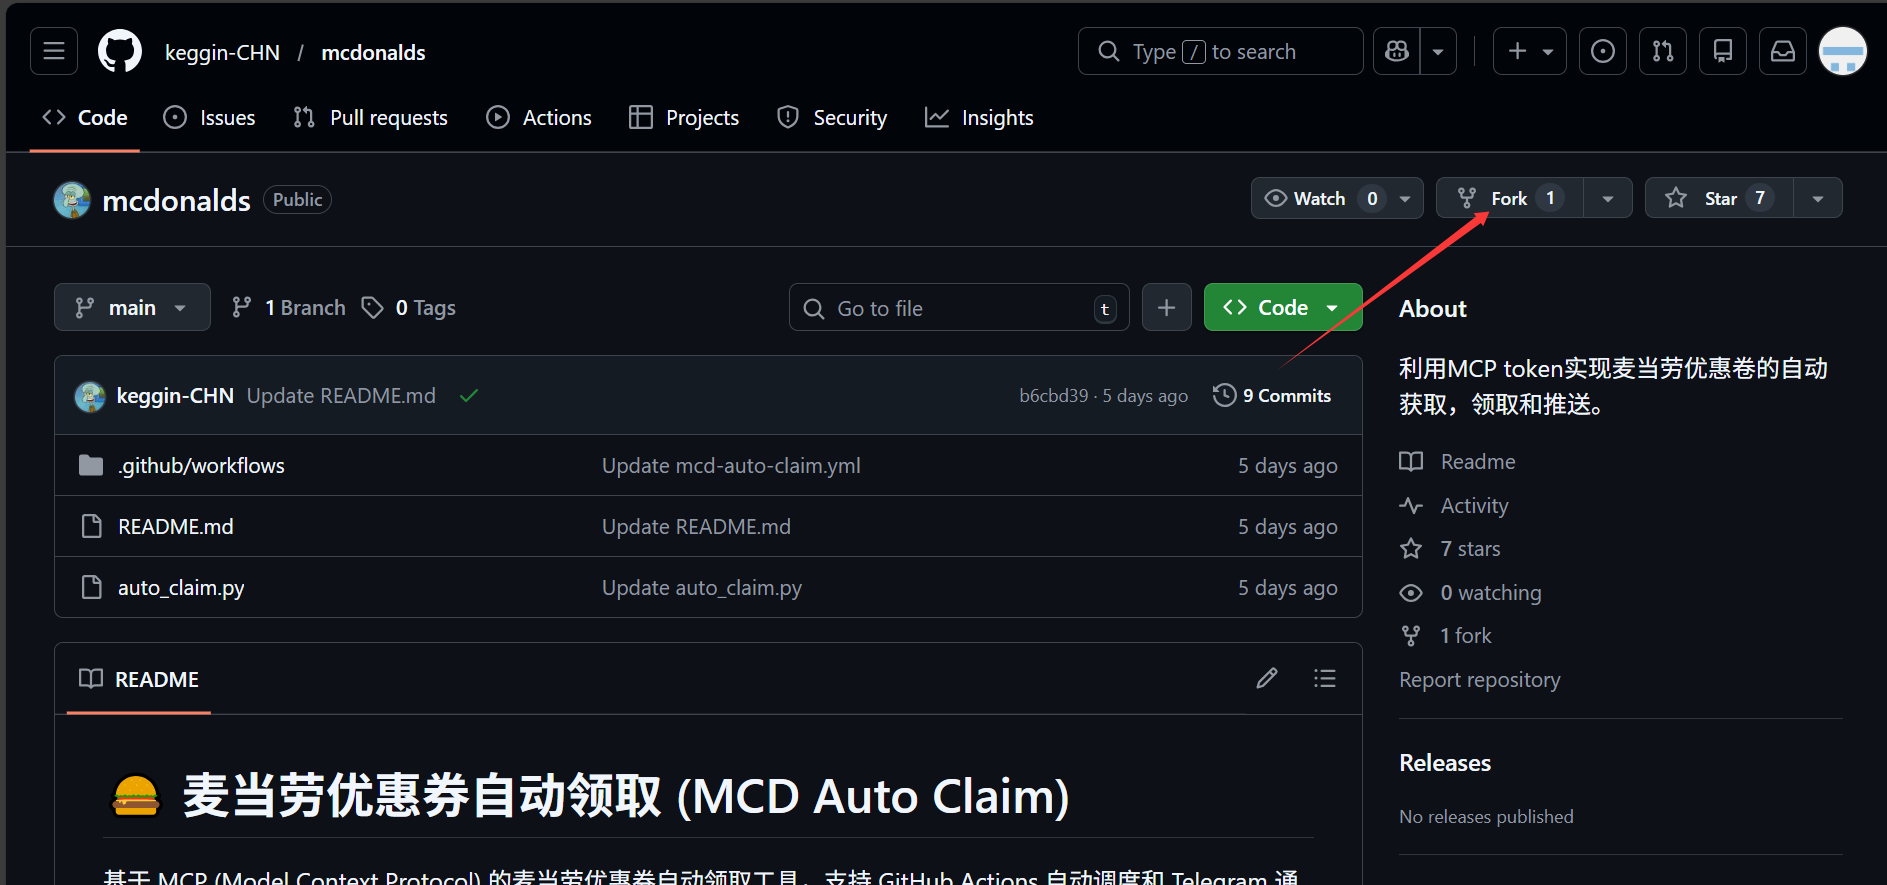Open the hamburger navigation menu

point(54,51)
